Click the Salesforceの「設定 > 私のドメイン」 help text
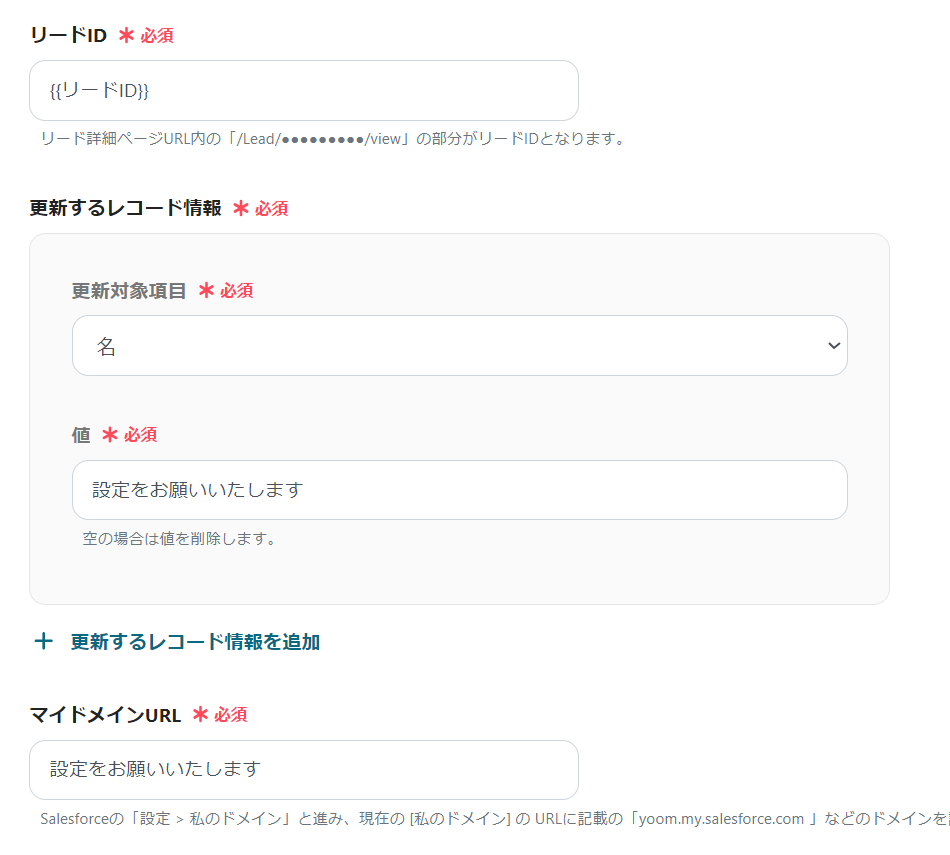The image size is (950, 855). (x=494, y=819)
